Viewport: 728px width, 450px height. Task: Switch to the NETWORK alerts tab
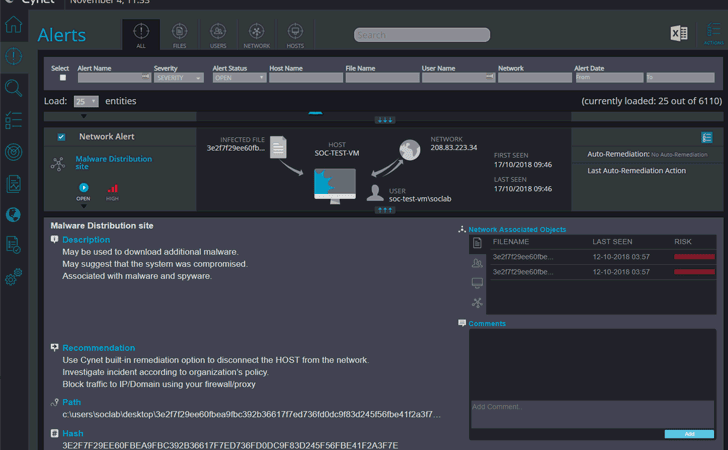pyautogui.click(x=256, y=35)
